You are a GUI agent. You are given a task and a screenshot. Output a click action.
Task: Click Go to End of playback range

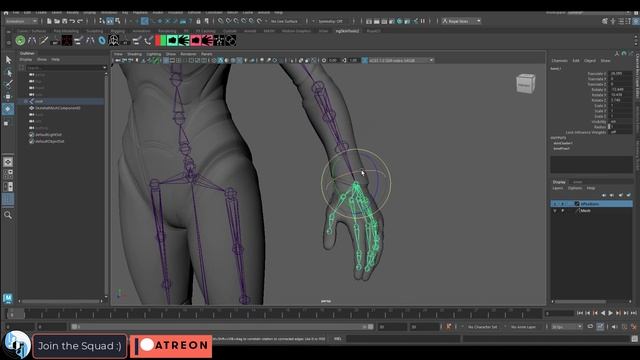tap(633, 313)
